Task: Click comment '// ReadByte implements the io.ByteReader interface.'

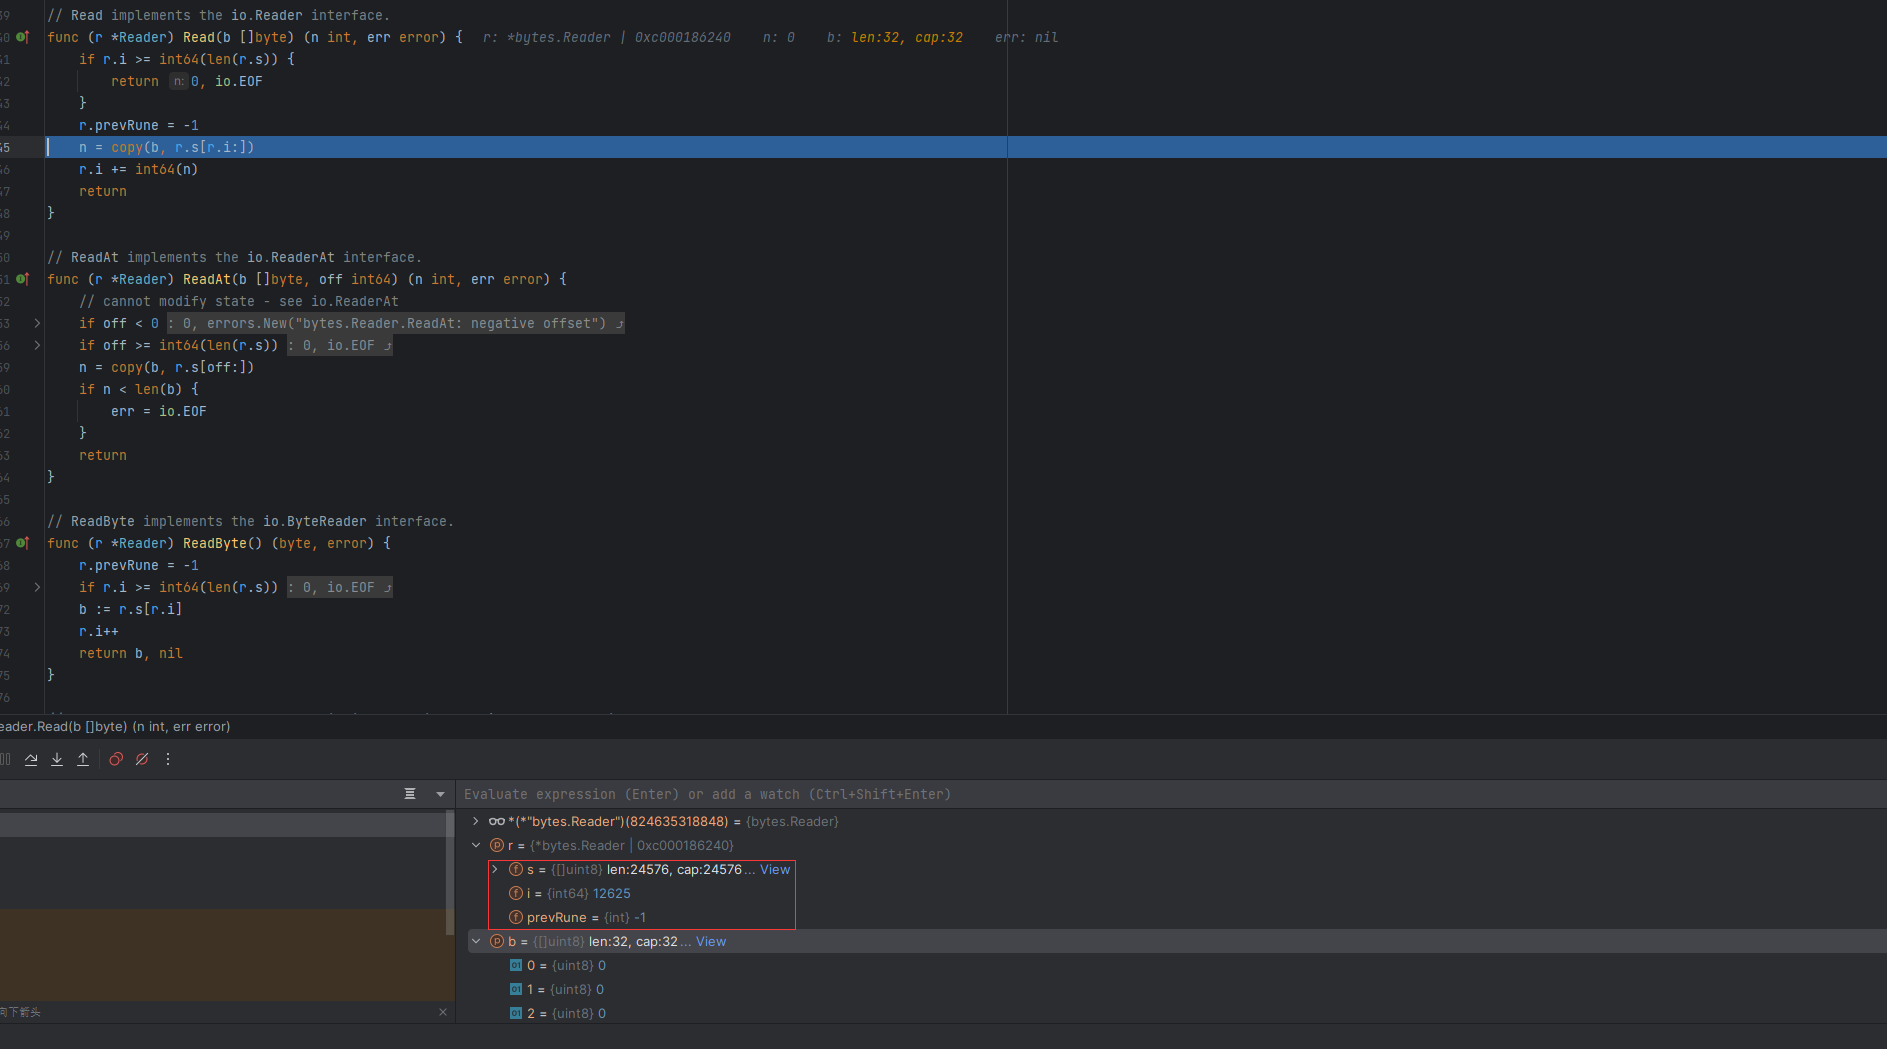Action: (x=250, y=521)
